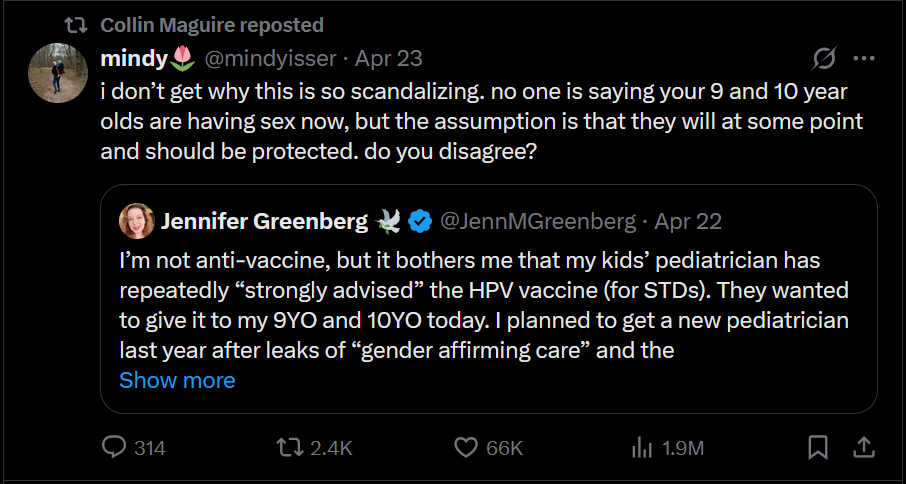
Task: Expand quoted post with Show more
Action: [x=177, y=380]
